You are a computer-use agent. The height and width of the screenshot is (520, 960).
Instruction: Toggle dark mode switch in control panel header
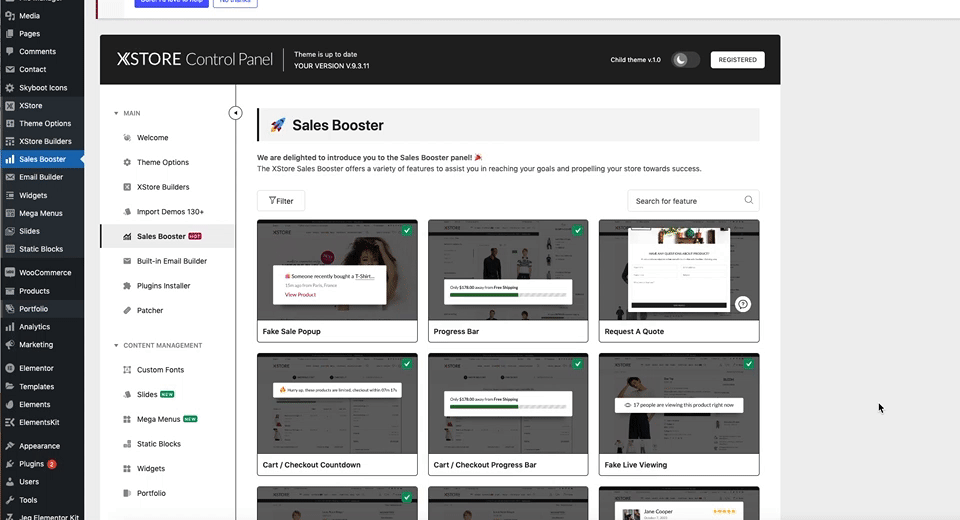pos(685,60)
